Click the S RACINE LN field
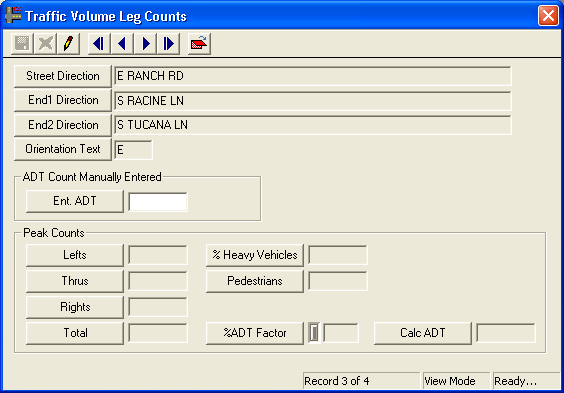The height and width of the screenshot is (393, 564). pos(313,101)
